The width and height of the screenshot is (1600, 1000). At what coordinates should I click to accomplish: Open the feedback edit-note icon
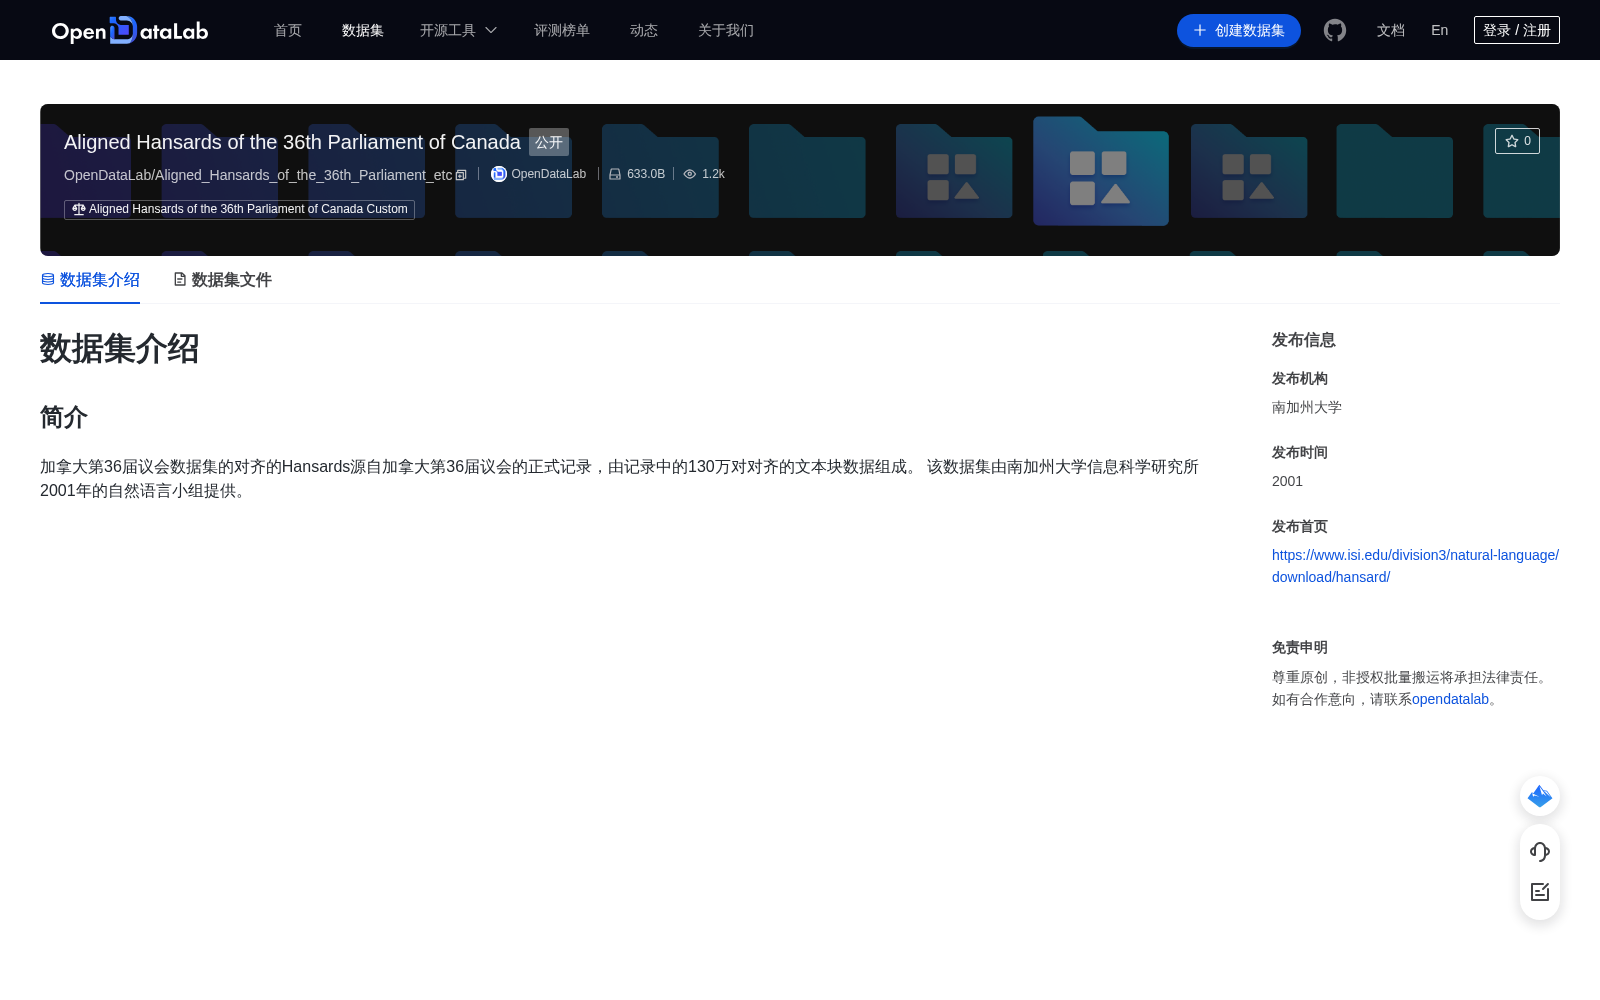click(1540, 892)
